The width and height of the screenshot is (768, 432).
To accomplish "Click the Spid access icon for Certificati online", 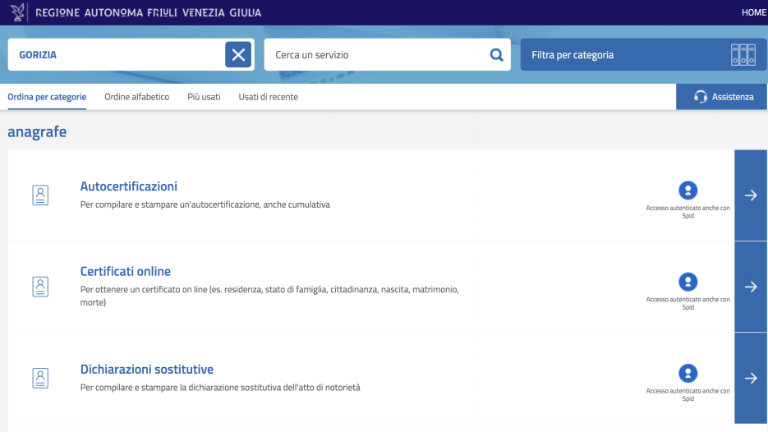I will (x=688, y=282).
